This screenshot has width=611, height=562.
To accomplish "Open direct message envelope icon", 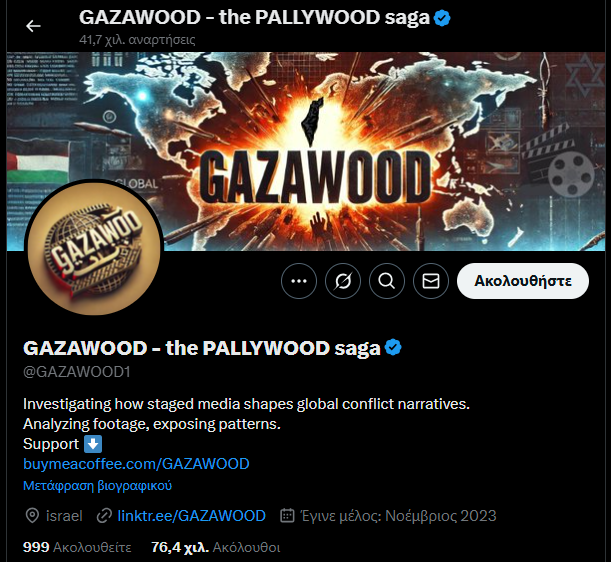I will [431, 281].
